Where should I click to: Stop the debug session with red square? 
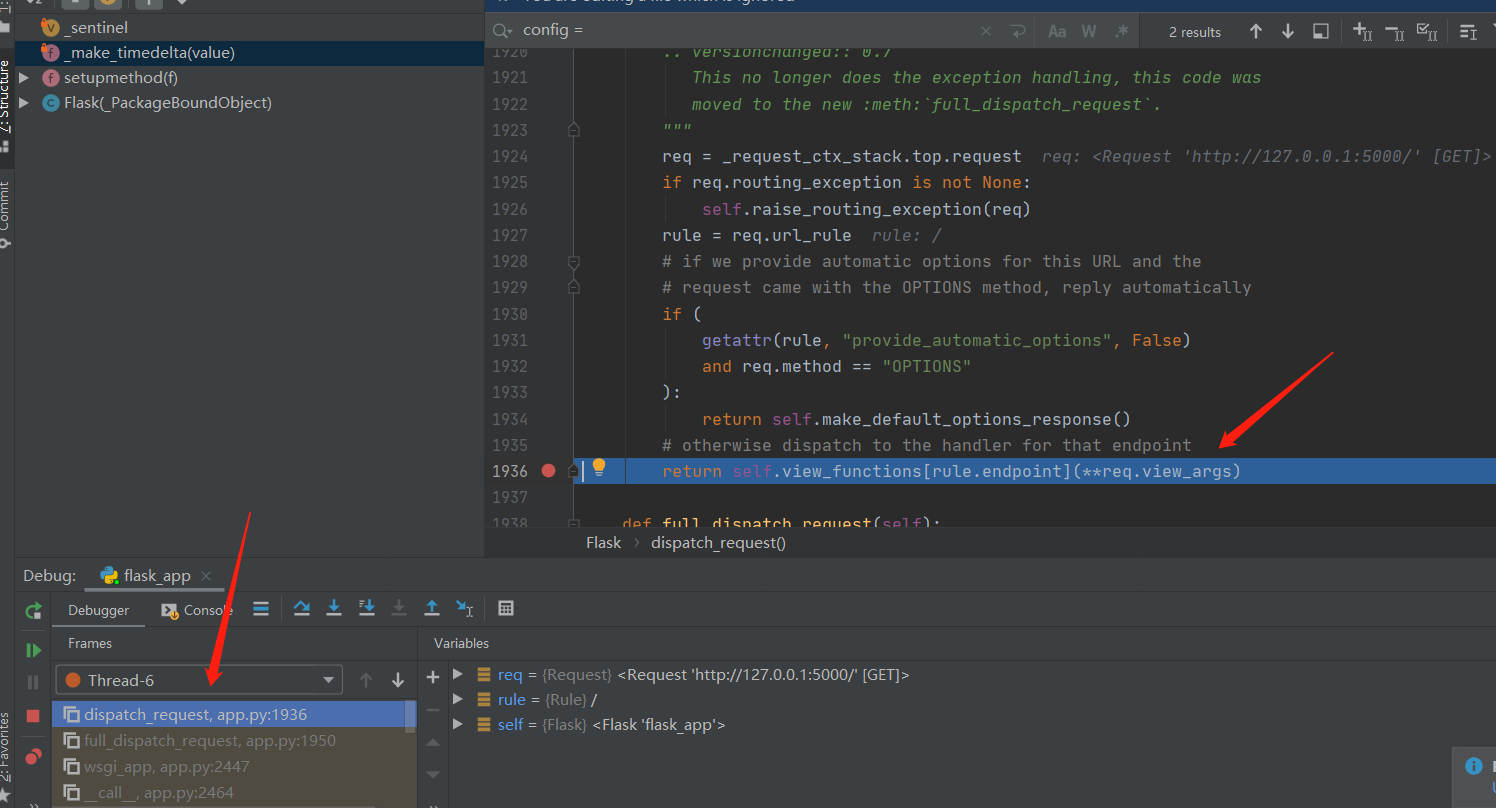33,716
